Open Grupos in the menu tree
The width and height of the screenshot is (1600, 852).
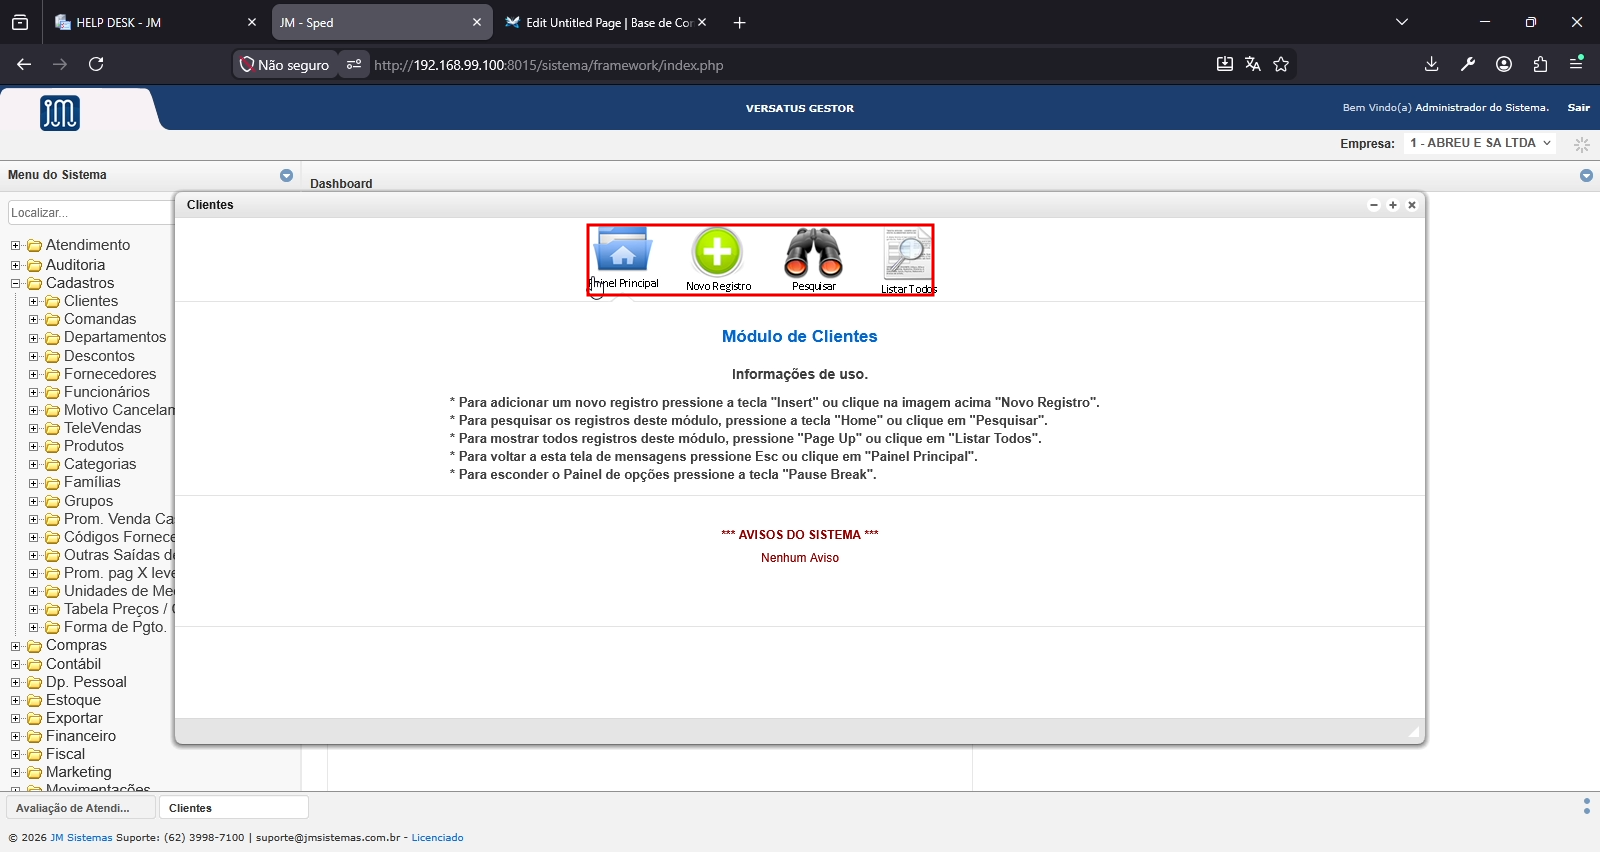coord(89,501)
